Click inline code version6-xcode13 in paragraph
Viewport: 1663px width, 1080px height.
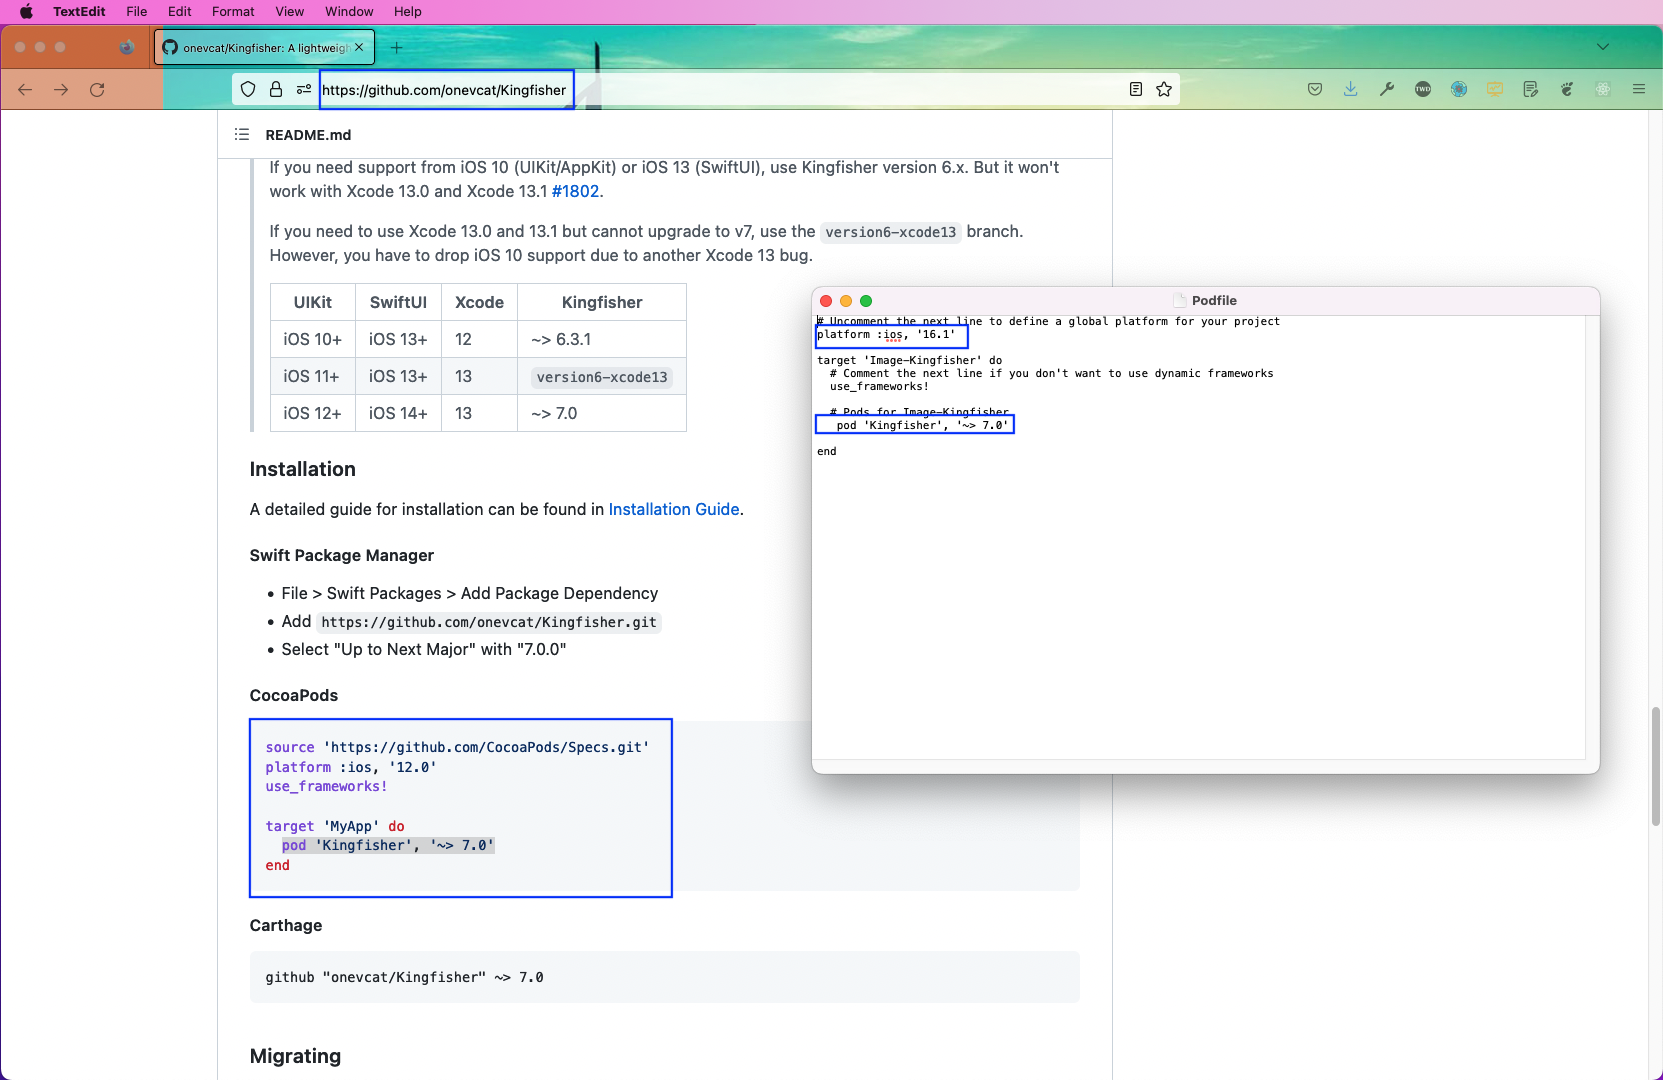click(x=891, y=232)
